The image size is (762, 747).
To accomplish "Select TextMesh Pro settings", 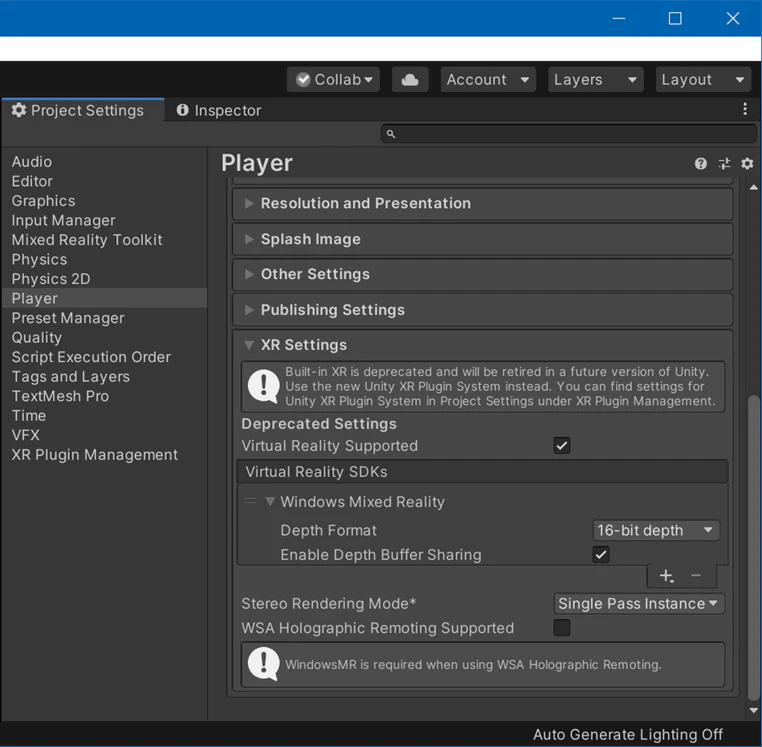I will pos(104,396).
